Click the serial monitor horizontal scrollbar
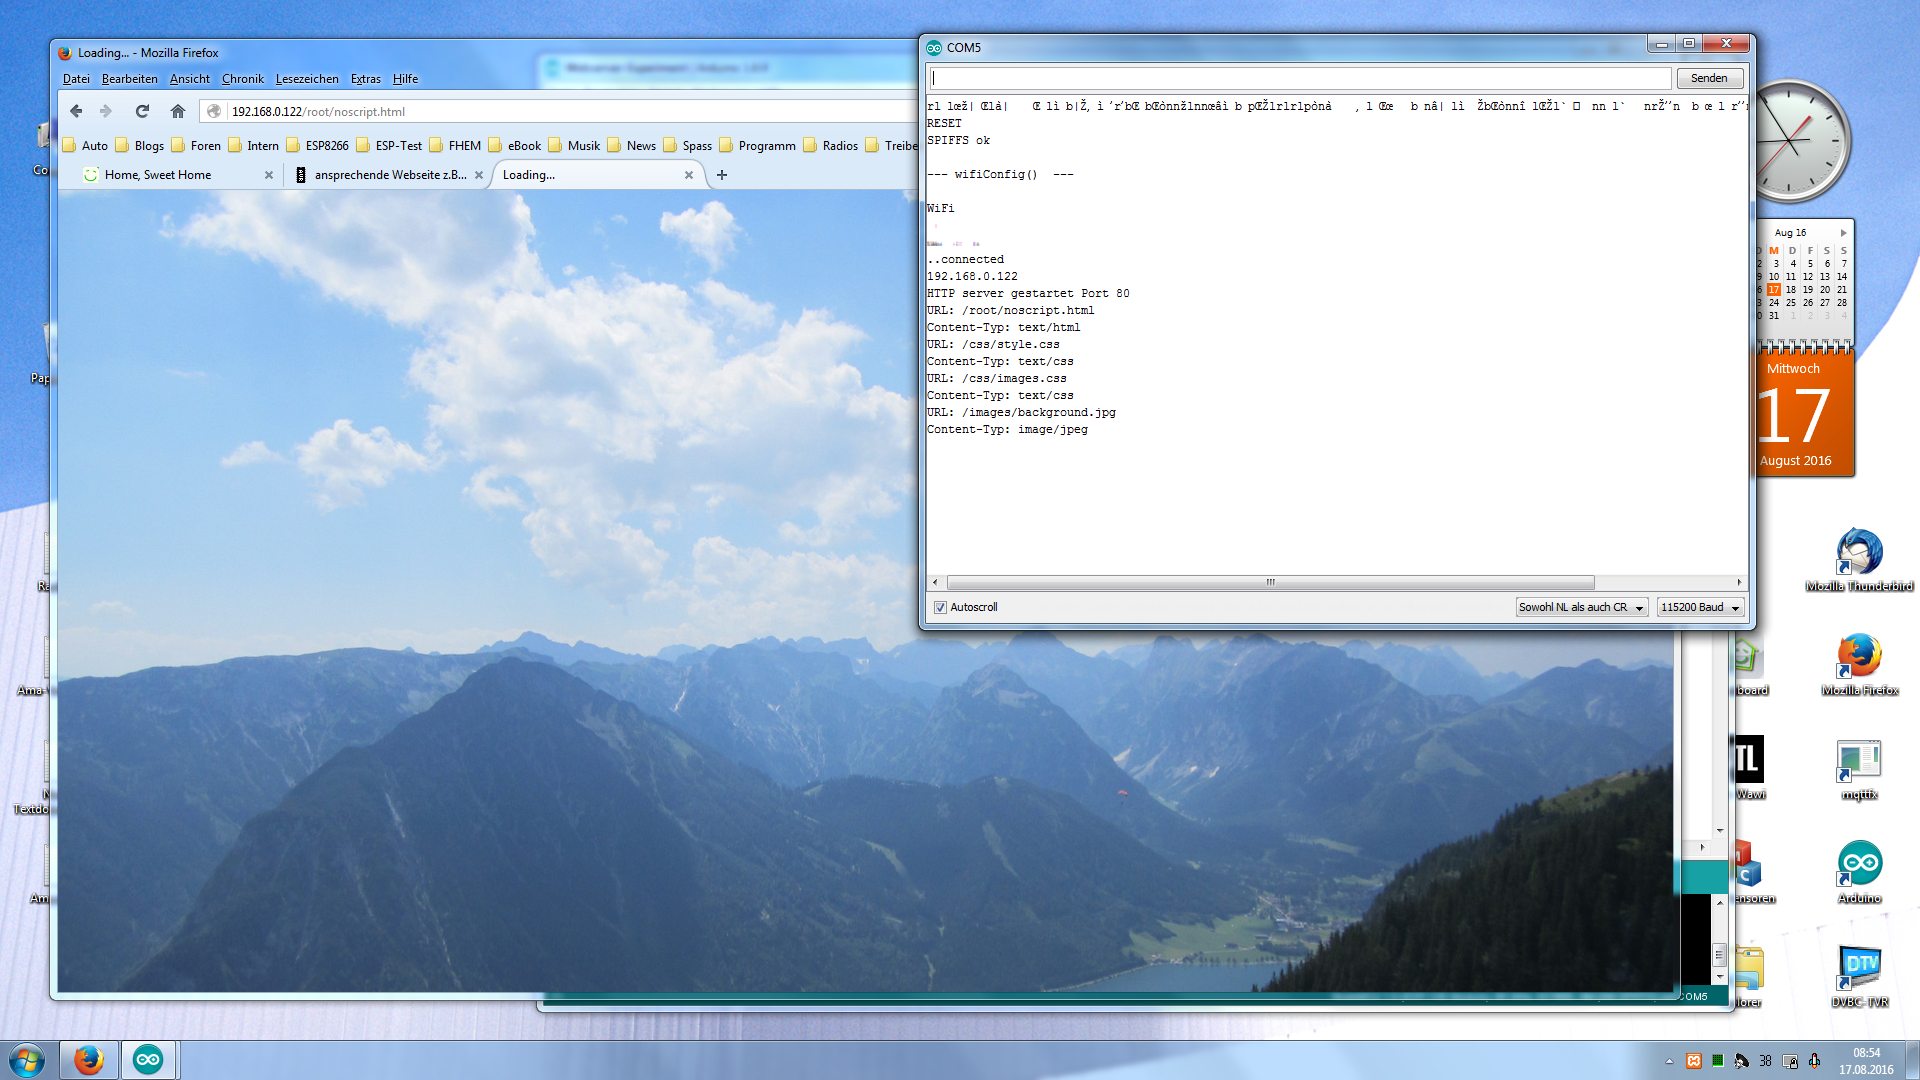Screen dimensions: 1920x1080 [1270, 583]
